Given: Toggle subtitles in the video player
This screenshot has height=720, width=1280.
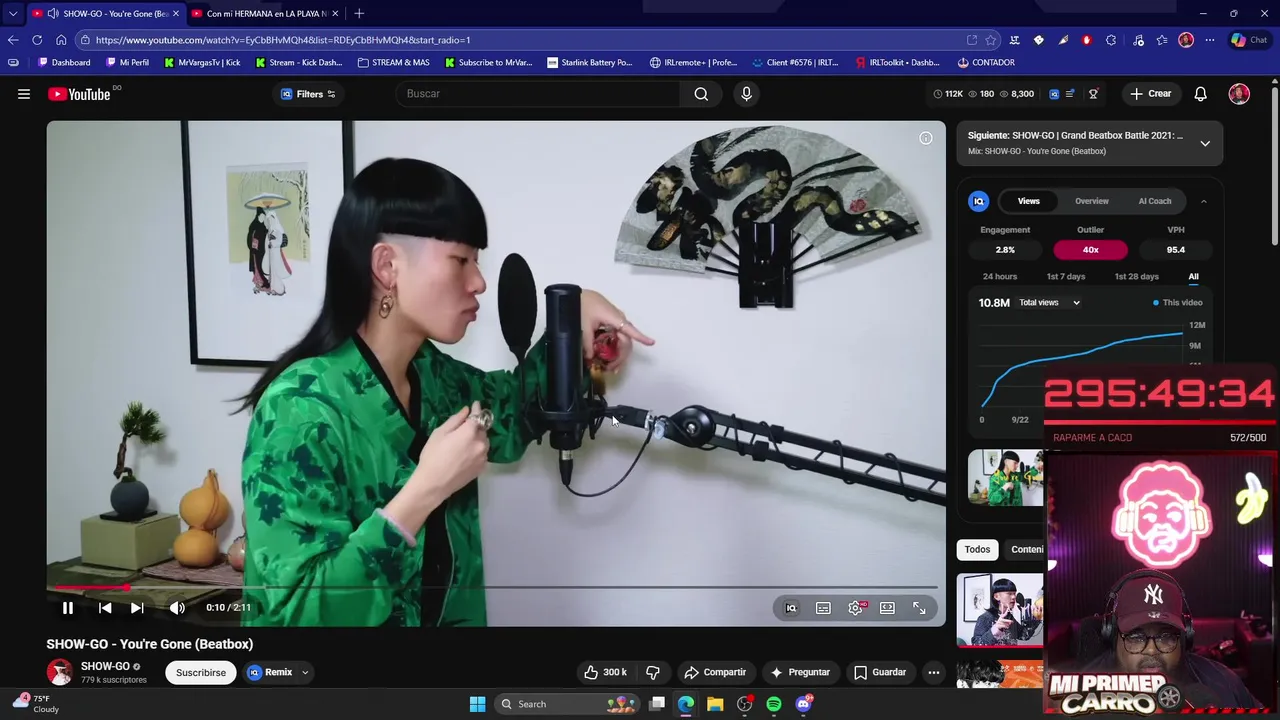Looking at the screenshot, I should click(x=823, y=608).
